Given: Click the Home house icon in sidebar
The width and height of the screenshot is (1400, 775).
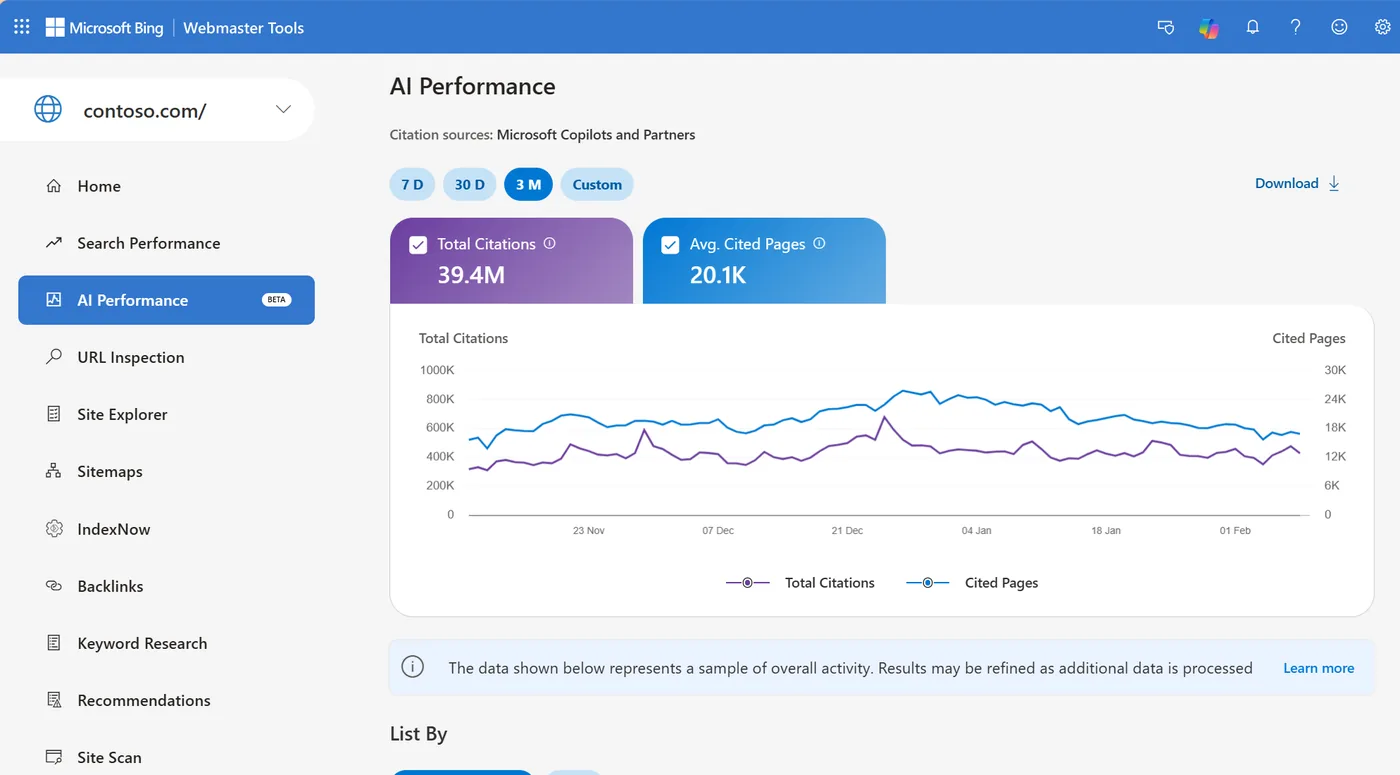Looking at the screenshot, I should (x=54, y=186).
